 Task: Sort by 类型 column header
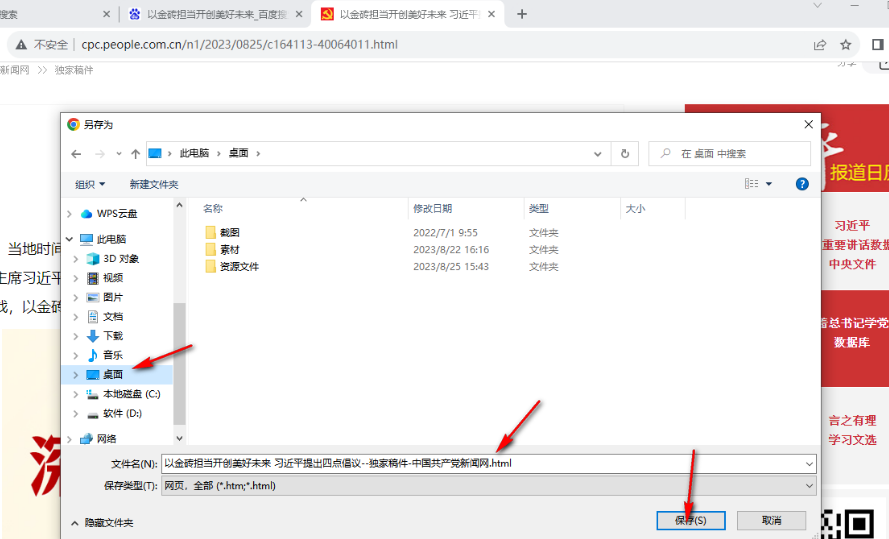pos(539,209)
